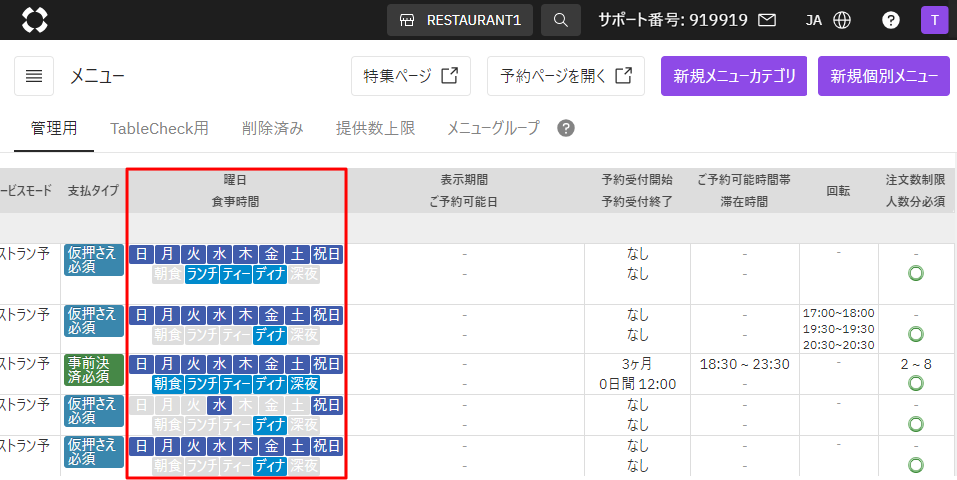Open the hamburger navigation menu

[34, 76]
